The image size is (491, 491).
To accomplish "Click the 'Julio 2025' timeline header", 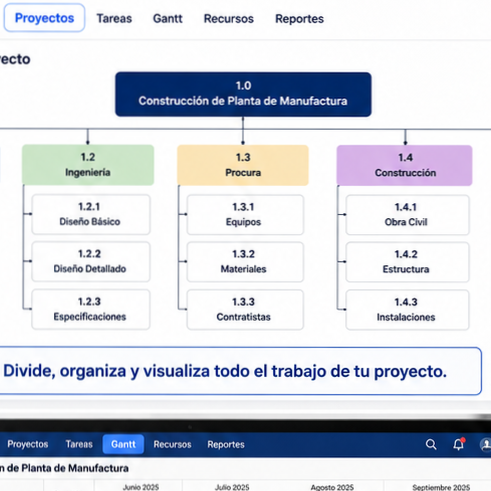I will pos(232,487).
